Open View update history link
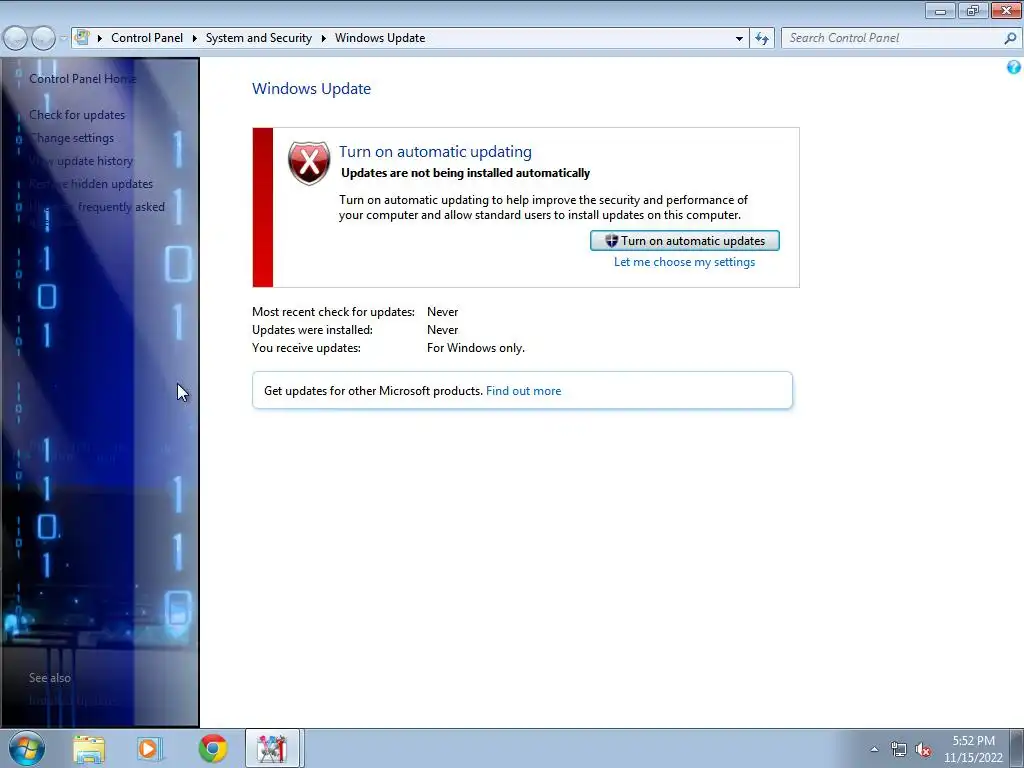Image resolution: width=1024 pixels, height=768 pixels. pos(81,161)
